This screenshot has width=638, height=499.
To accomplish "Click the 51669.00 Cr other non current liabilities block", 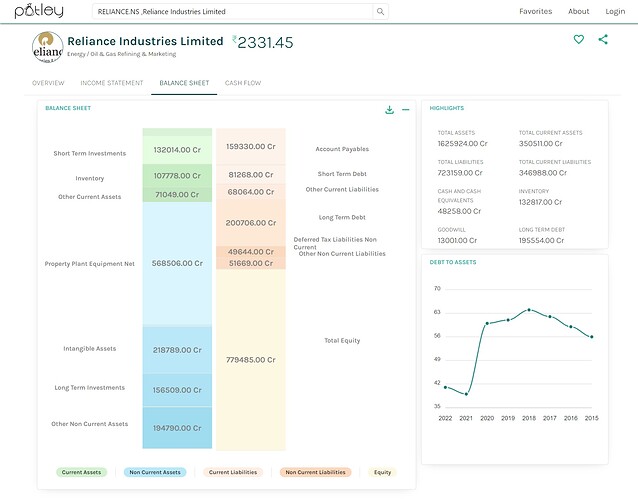I will click(251, 263).
